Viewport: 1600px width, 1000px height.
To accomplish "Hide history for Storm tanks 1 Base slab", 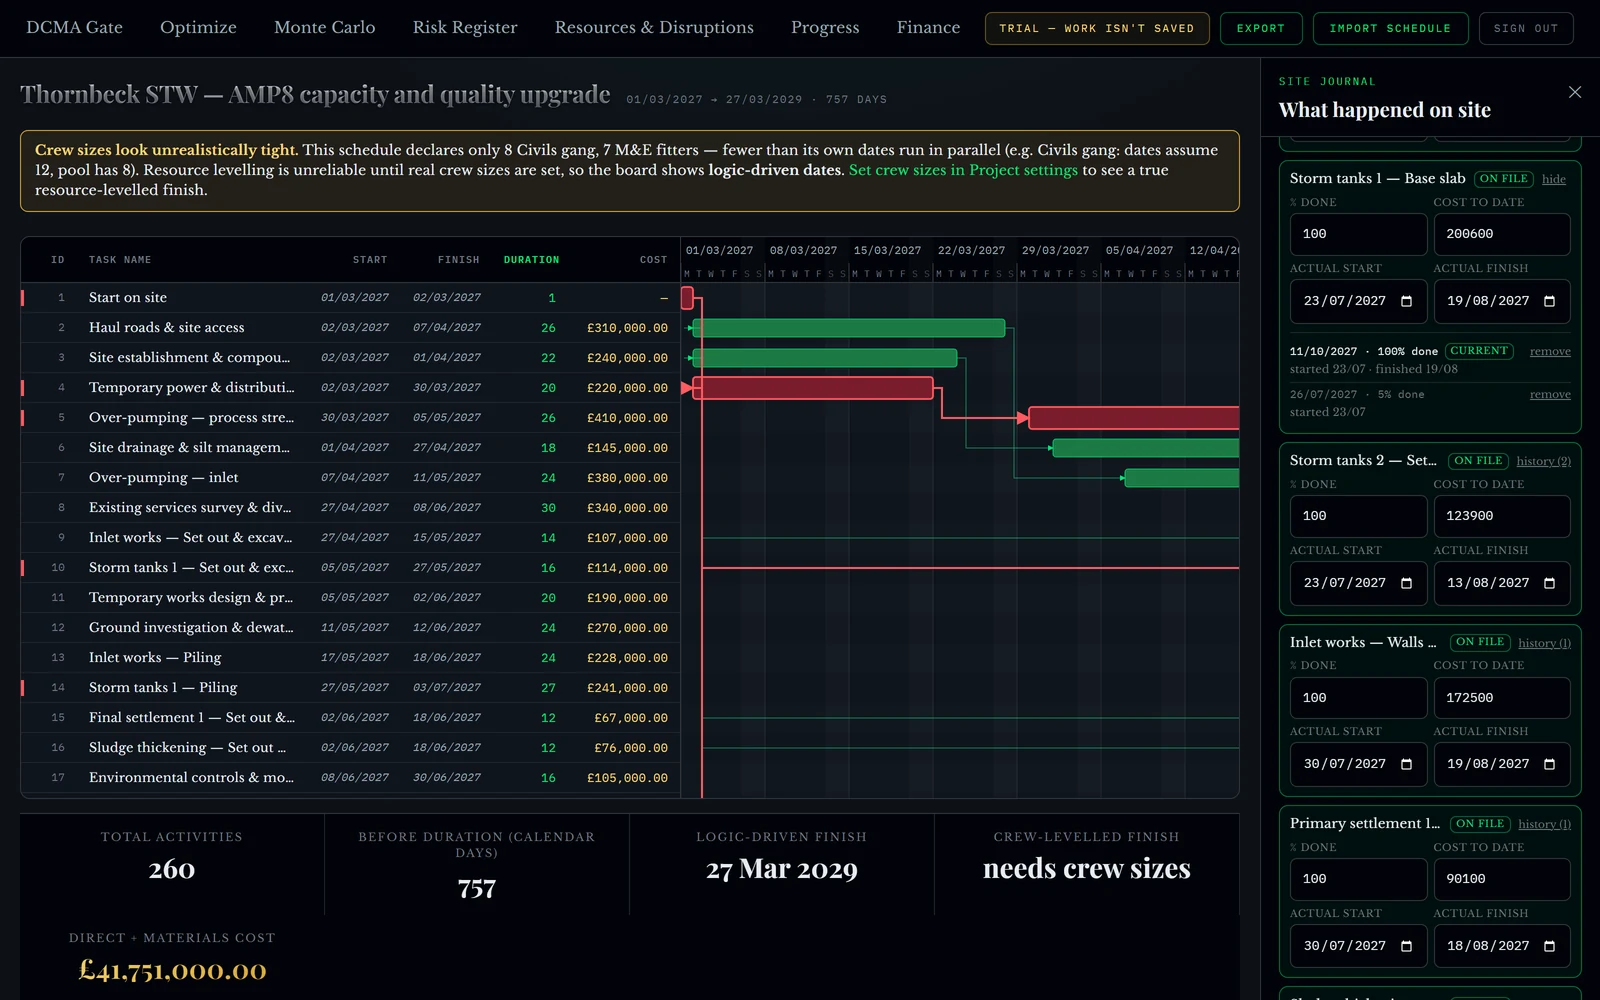I will click(x=1554, y=179).
